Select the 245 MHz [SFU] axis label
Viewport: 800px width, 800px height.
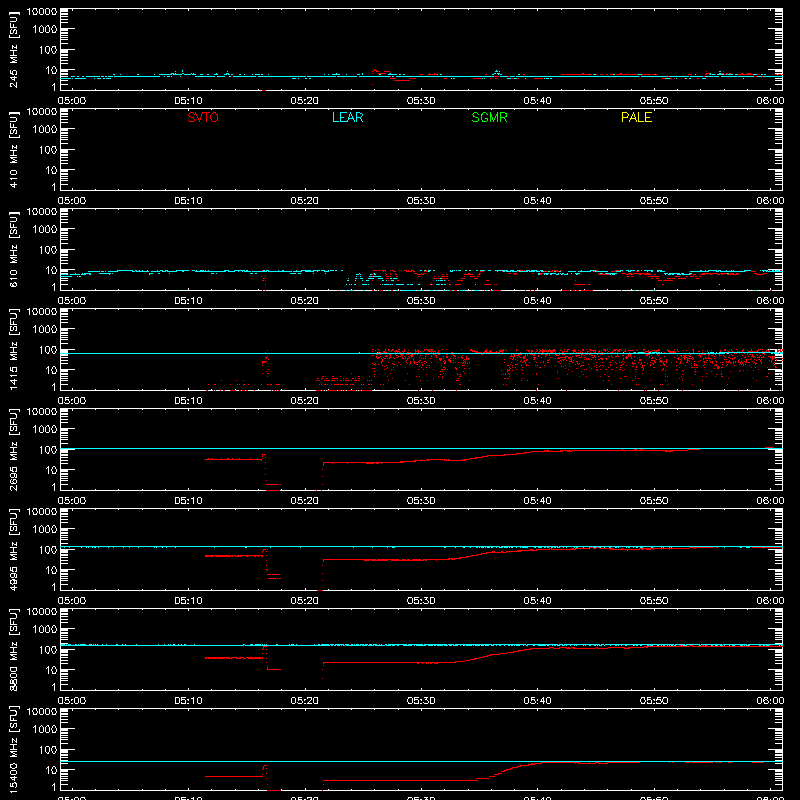(x=14, y=49)
